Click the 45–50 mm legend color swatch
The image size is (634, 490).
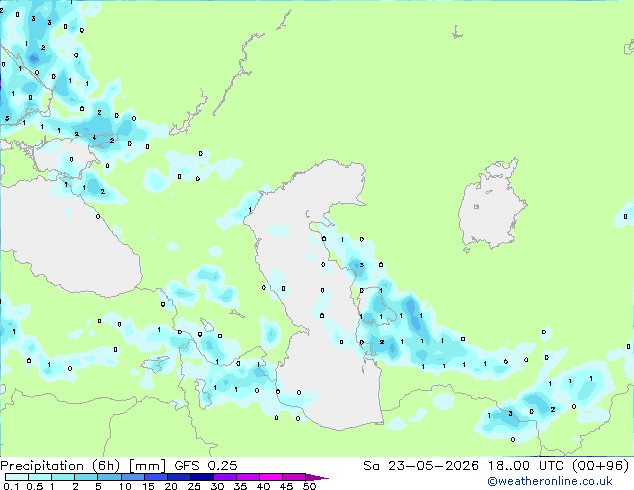click(x=294, y=477)
